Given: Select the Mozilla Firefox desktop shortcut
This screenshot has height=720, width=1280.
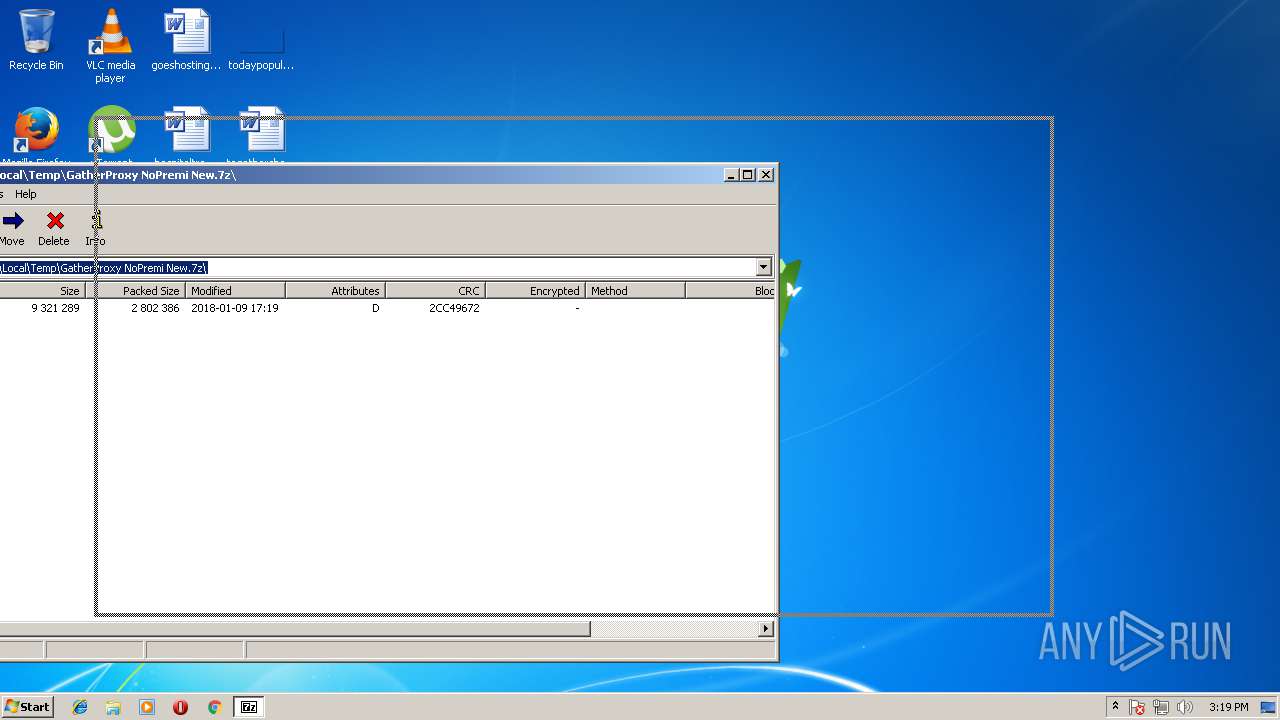Looking at the screenshot, I should 36,135.
